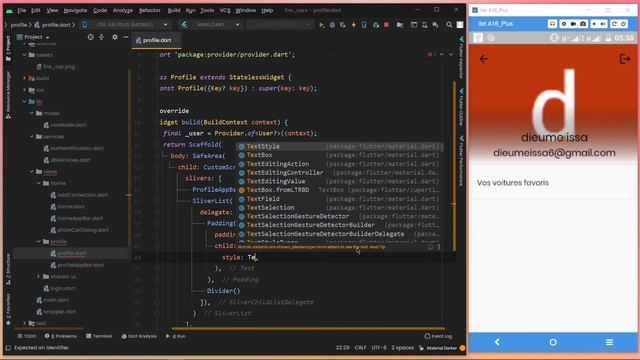Click CRLF line separator in status bar
Screen dimensions: 640x360
pyautogui.click(x=360, y=348)
